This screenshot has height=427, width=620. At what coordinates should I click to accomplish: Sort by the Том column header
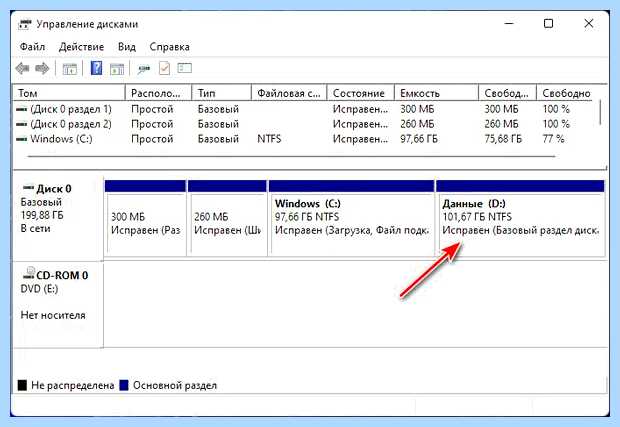pyautogui.click(x=69, y=93)
